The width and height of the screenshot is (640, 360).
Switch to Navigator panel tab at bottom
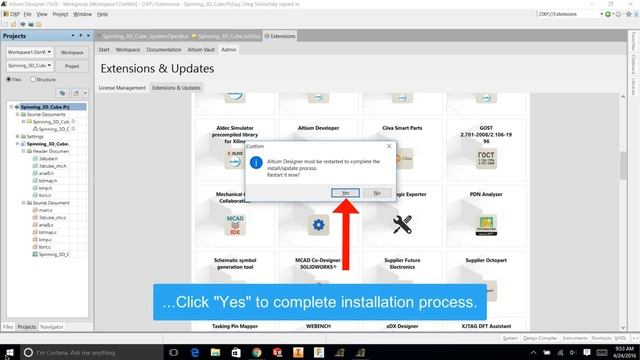coord(51,327)
